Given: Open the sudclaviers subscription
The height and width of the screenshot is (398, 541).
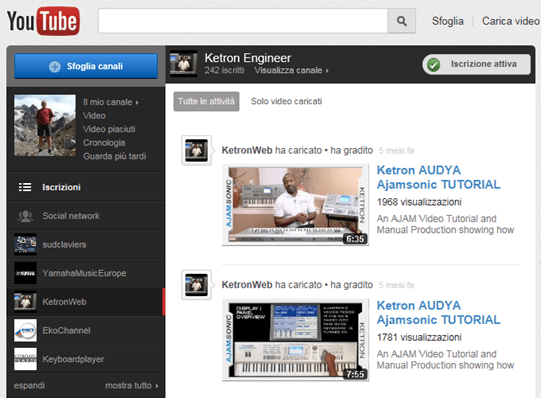Looking at the screenshot, I should click(86, 245).
